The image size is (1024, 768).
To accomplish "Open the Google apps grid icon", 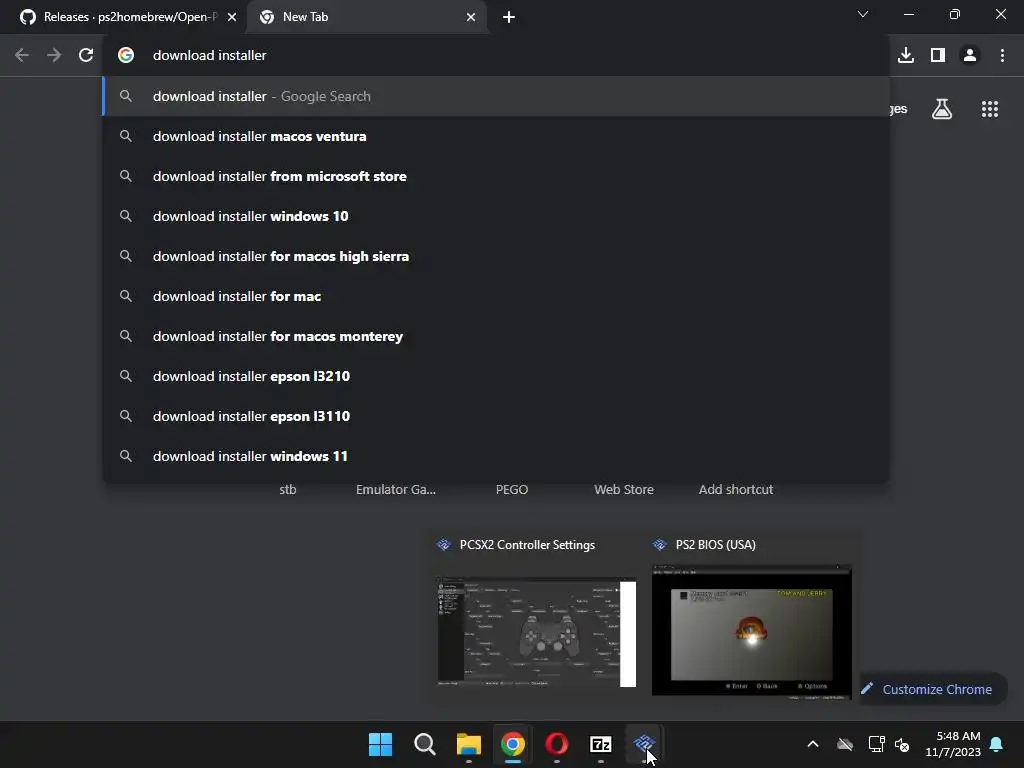I will click(x=990, y=109).
